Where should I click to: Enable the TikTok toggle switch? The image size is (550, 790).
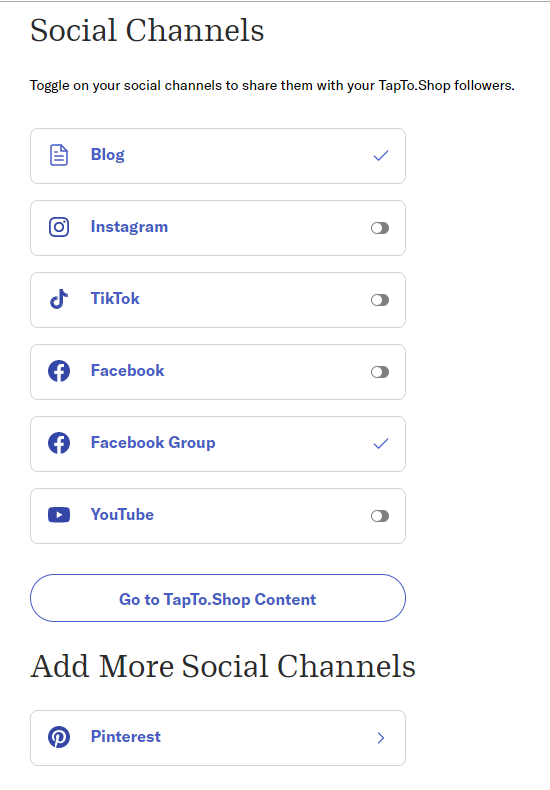[380, 300]
